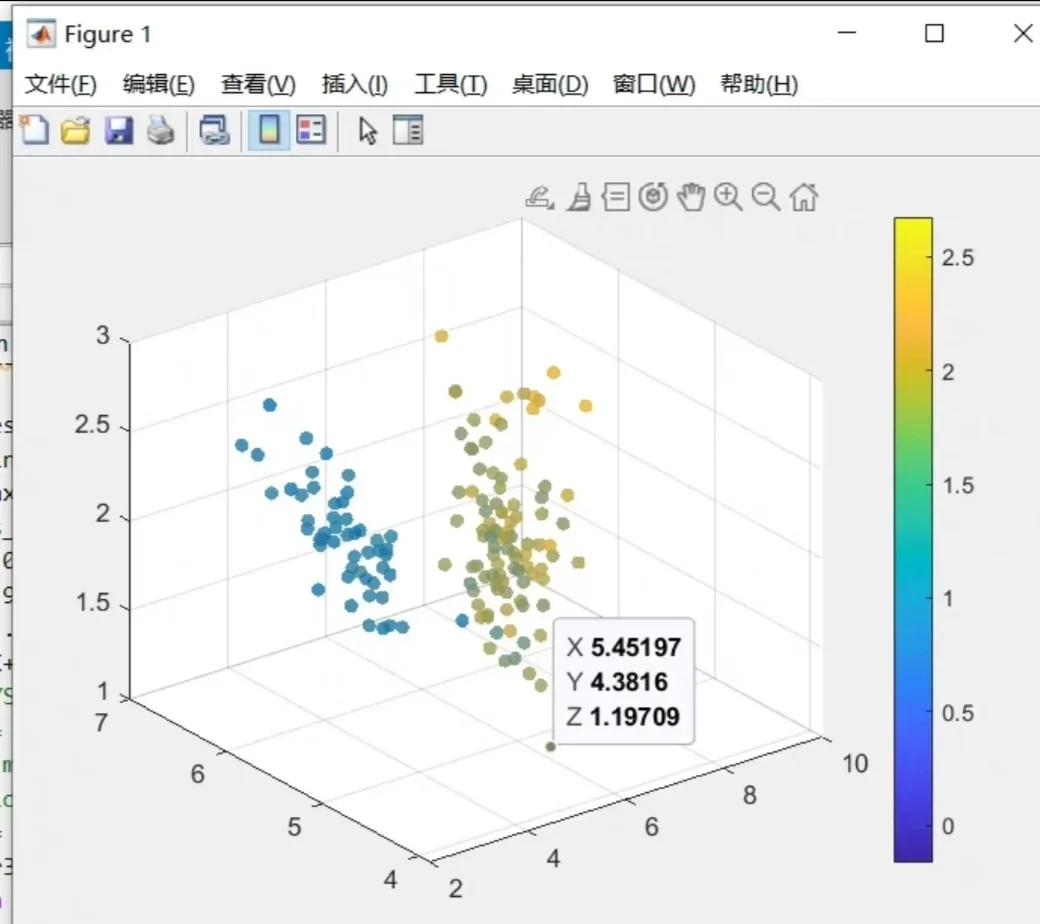
Task: Click the Z-axis label 3
Action: (102, 335)
